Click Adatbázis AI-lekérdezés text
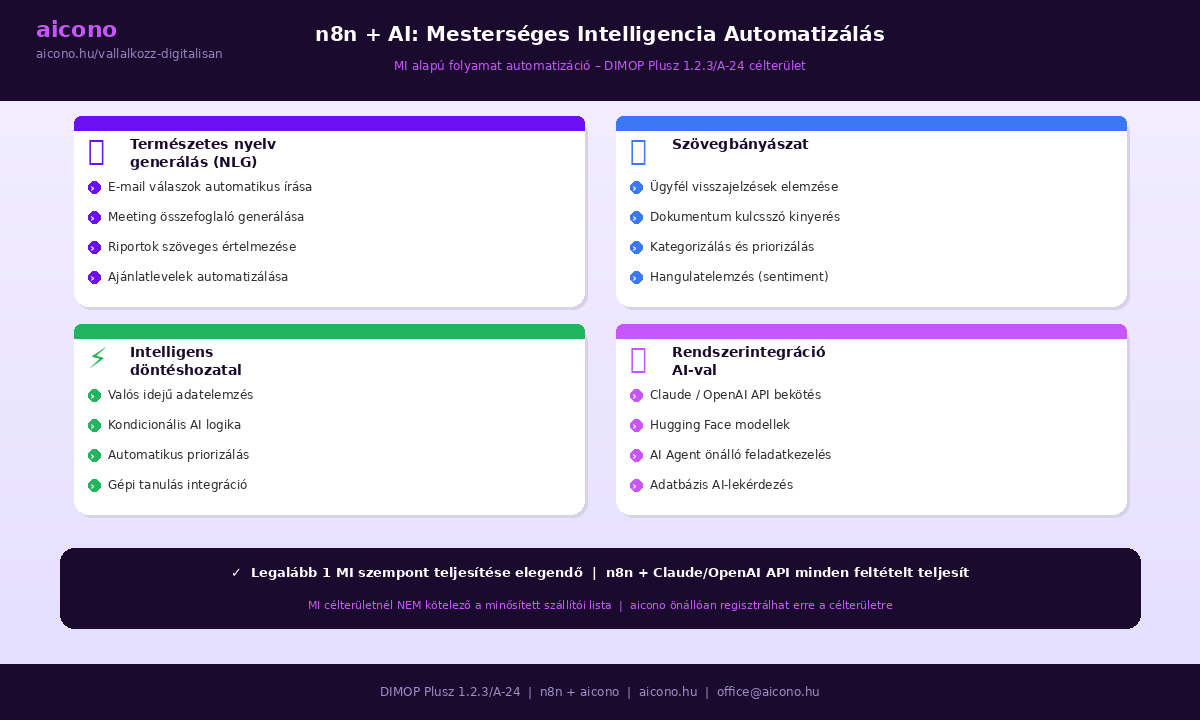 coord(721,485)
